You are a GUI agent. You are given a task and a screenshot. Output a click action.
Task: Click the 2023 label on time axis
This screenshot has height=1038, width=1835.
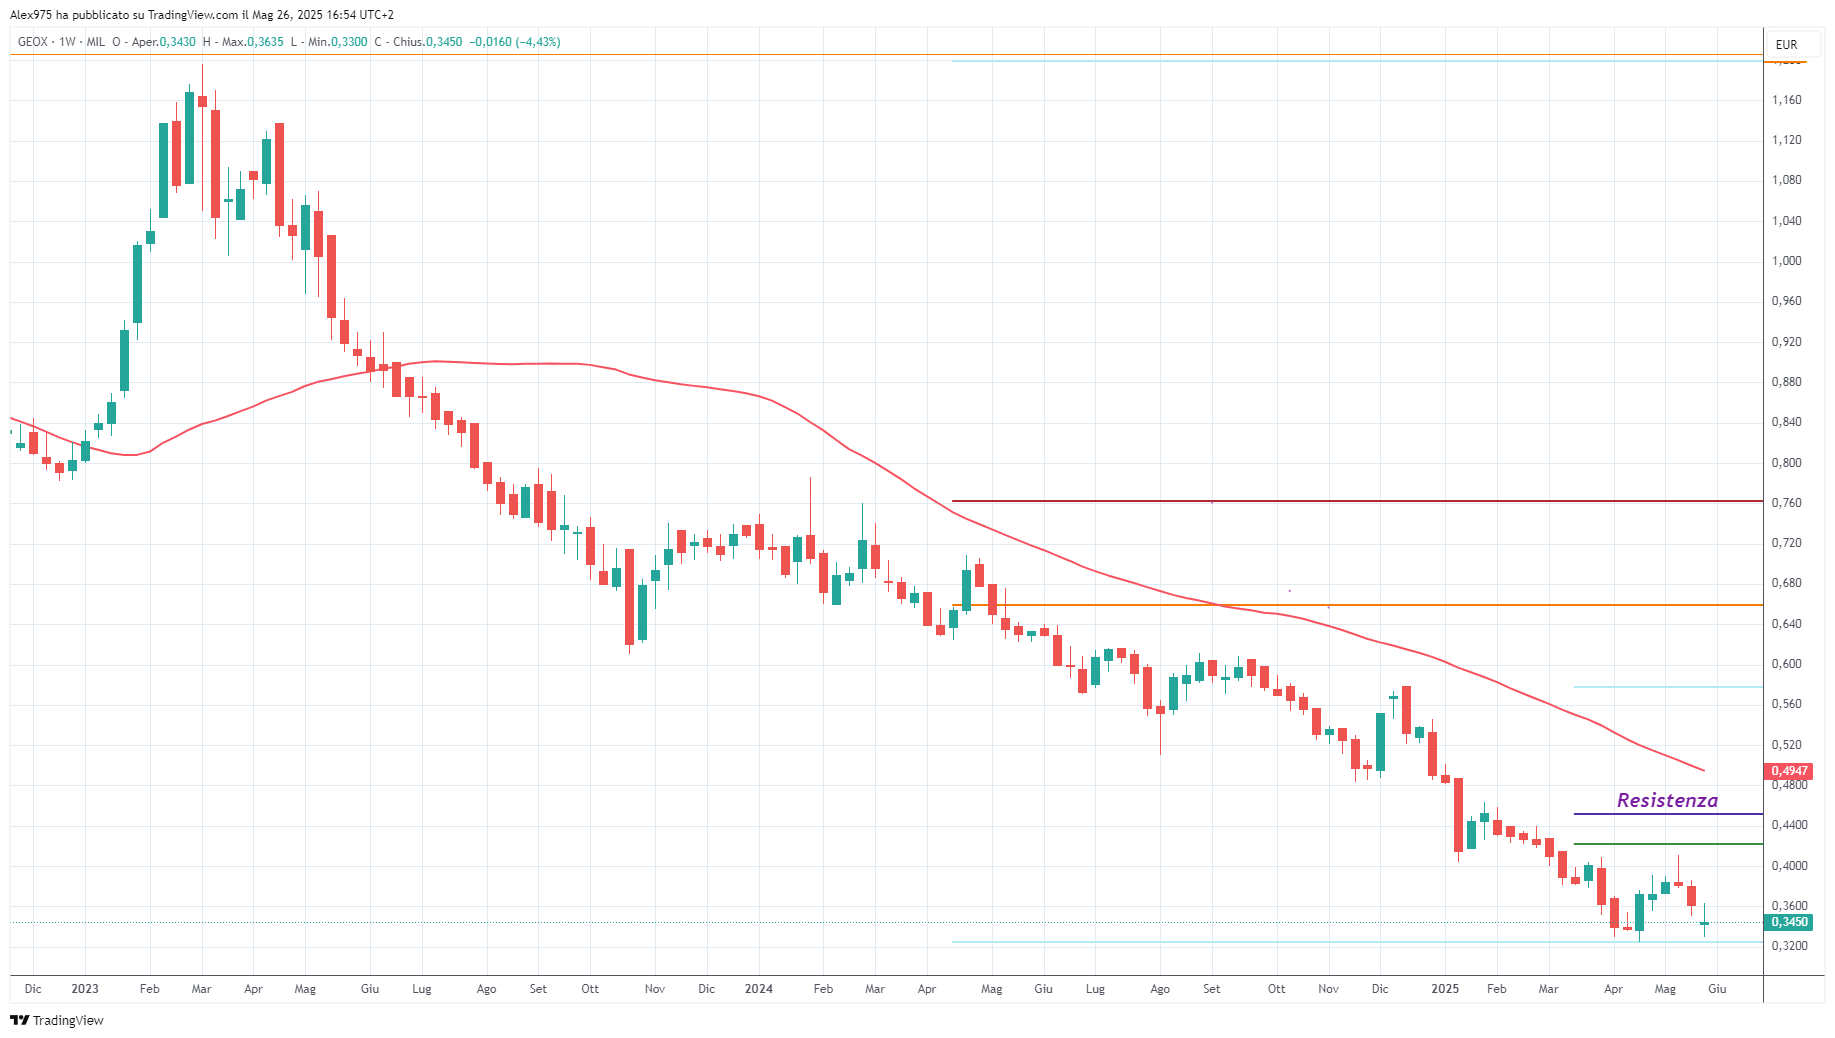[x=85, y=989]
